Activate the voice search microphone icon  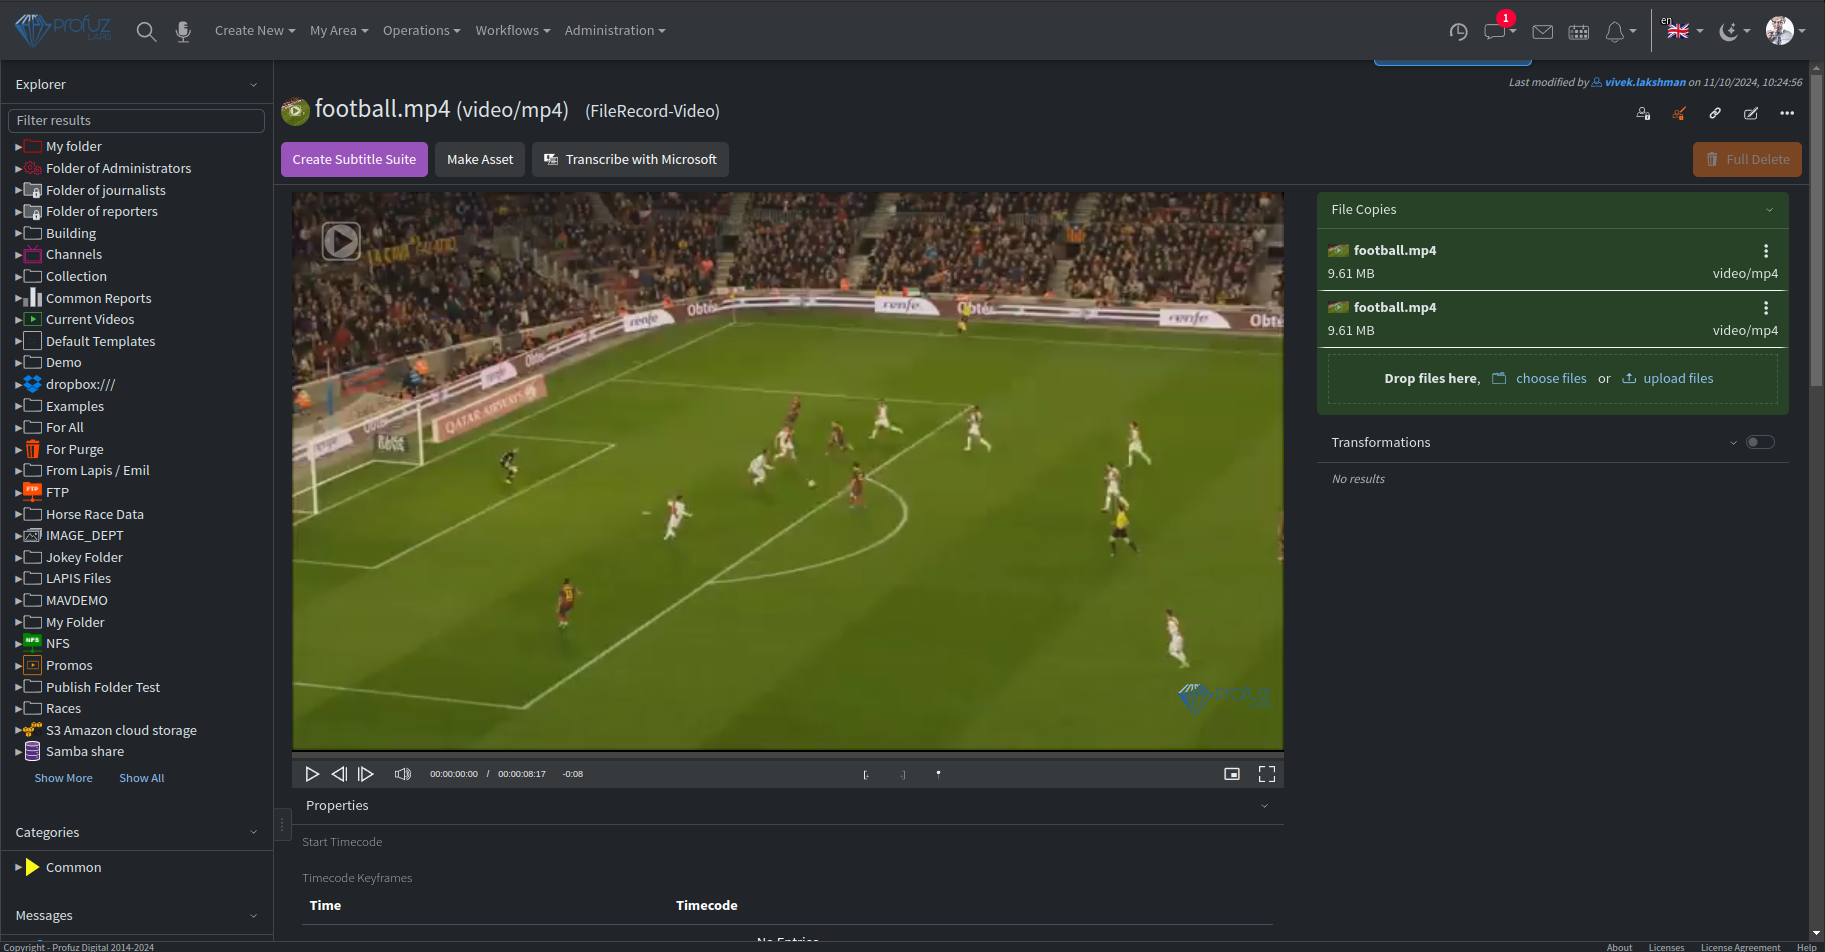[183, 31]
